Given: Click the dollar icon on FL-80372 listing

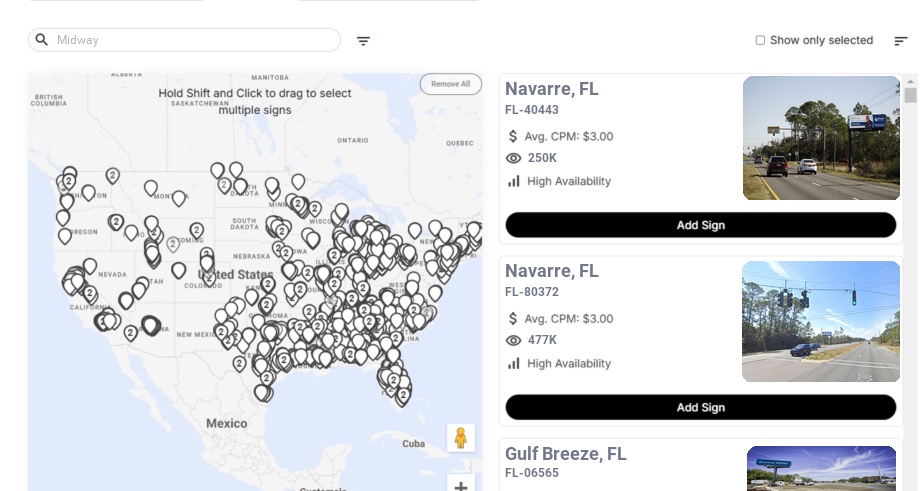Looking at the screenshot, I should pos(514,318).
